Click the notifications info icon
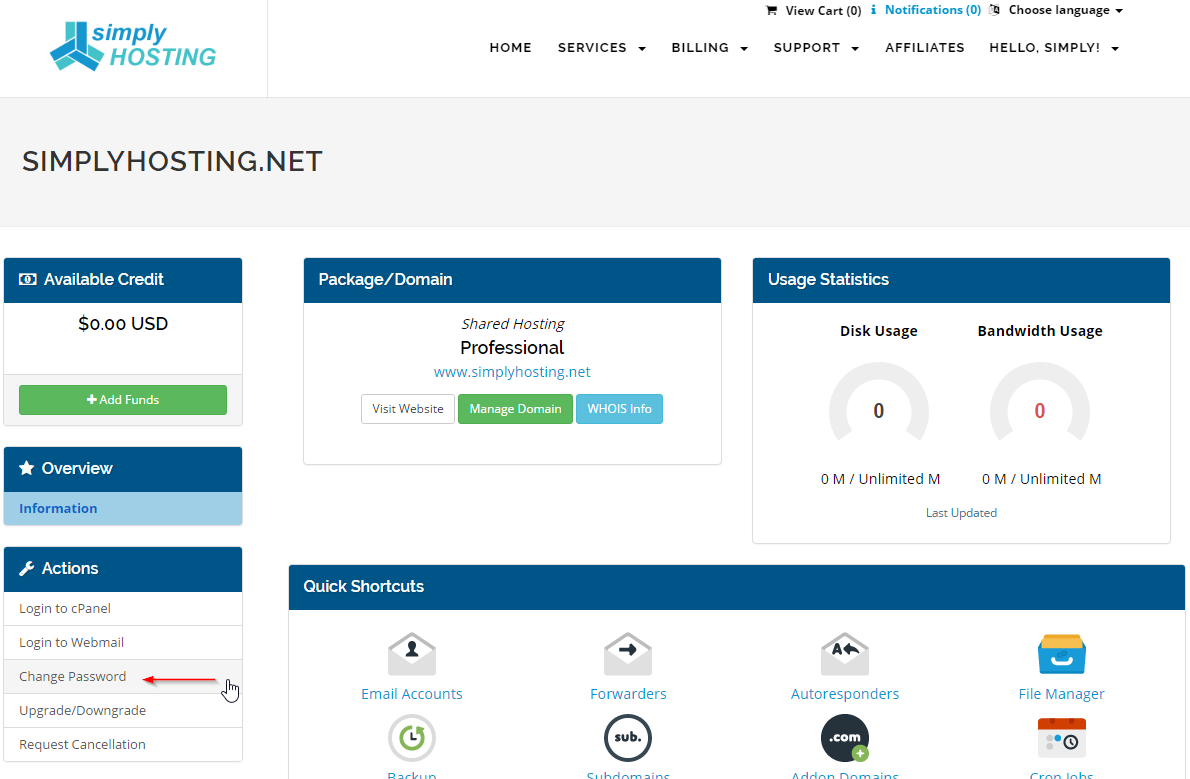The width and height of the screenshot is (1190, 779). (x=874, y=10)
